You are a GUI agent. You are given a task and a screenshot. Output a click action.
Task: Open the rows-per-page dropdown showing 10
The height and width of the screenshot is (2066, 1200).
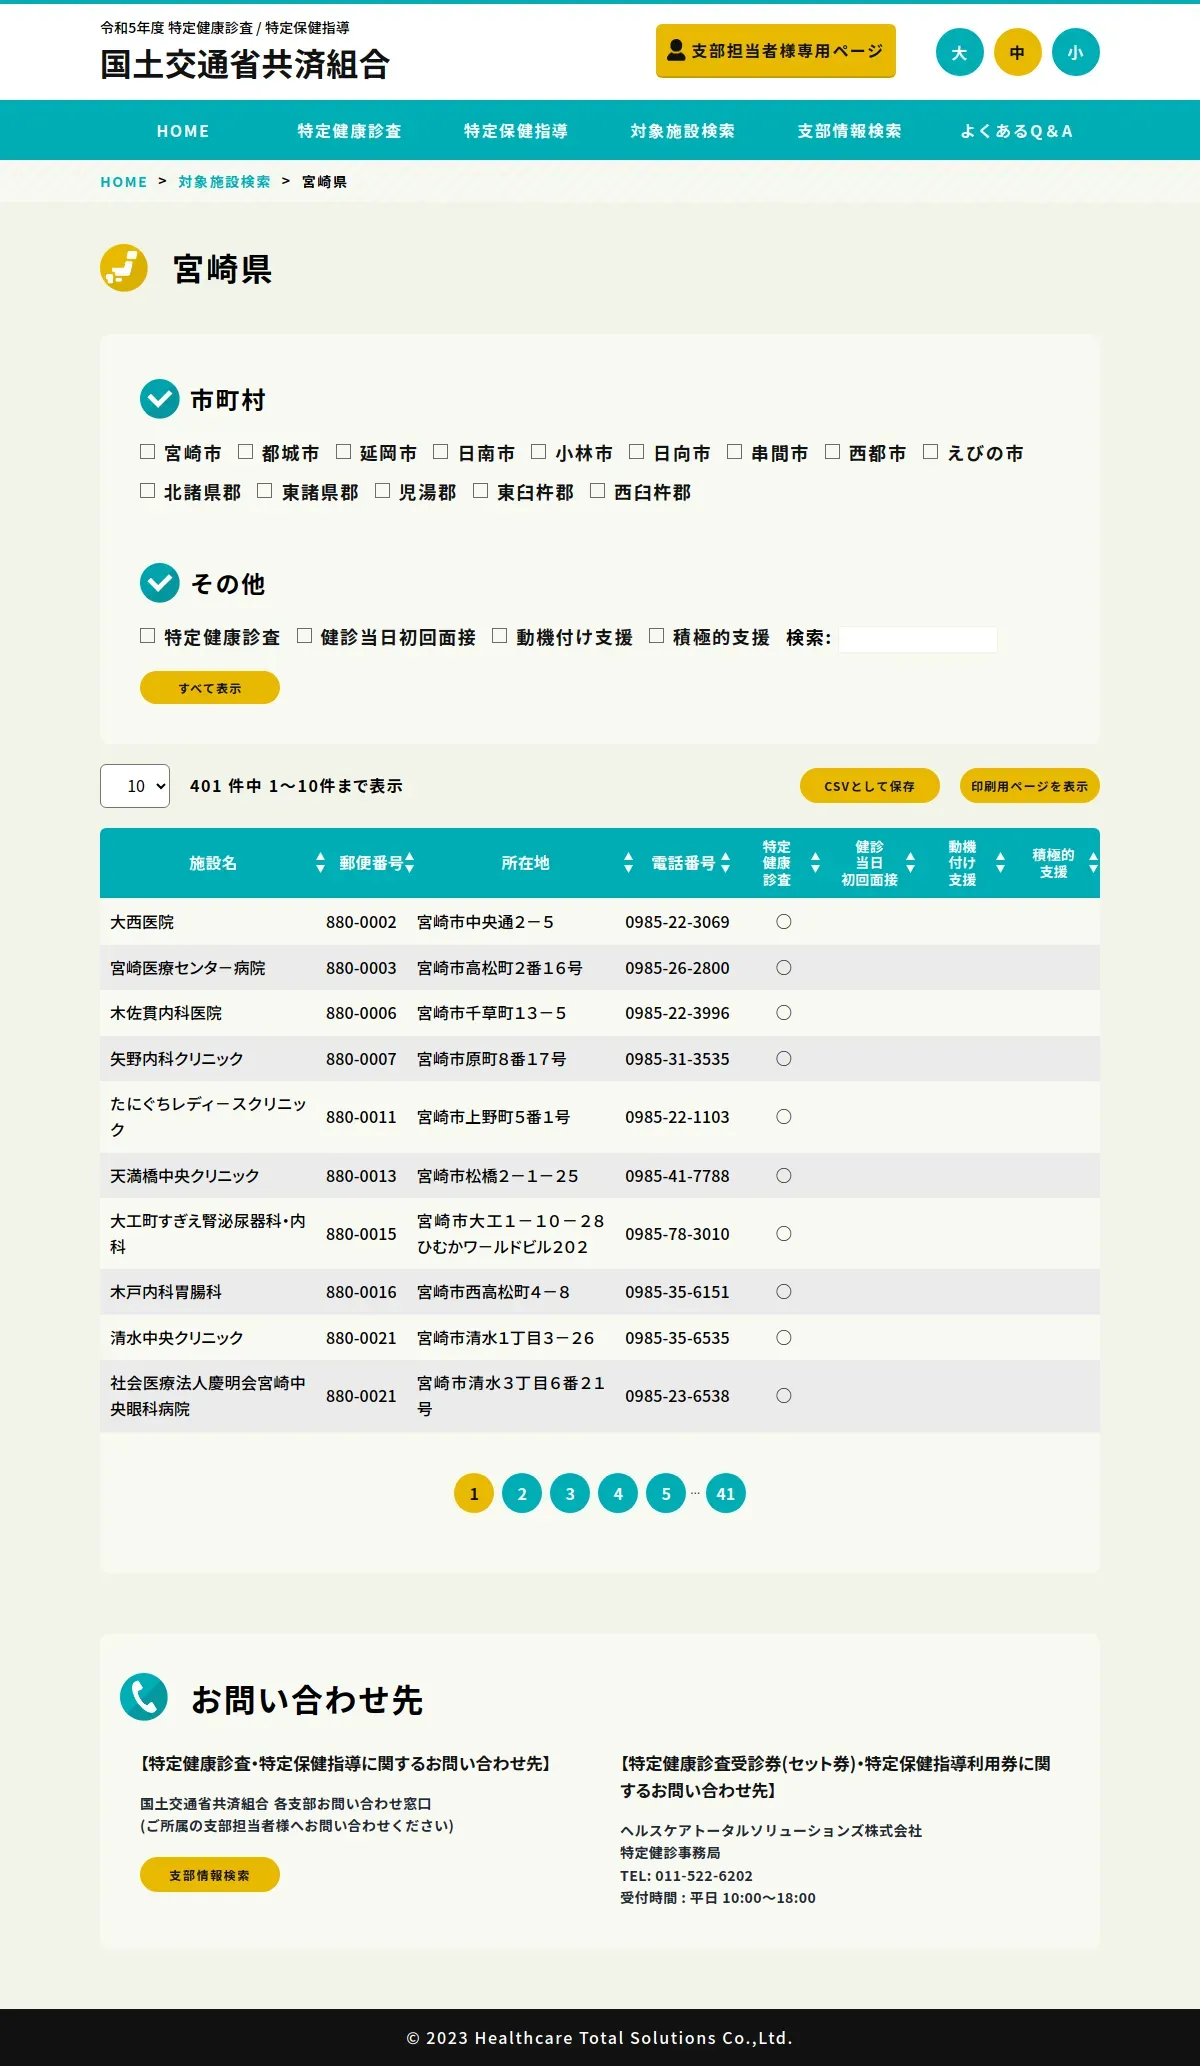(x=135, y=786)
